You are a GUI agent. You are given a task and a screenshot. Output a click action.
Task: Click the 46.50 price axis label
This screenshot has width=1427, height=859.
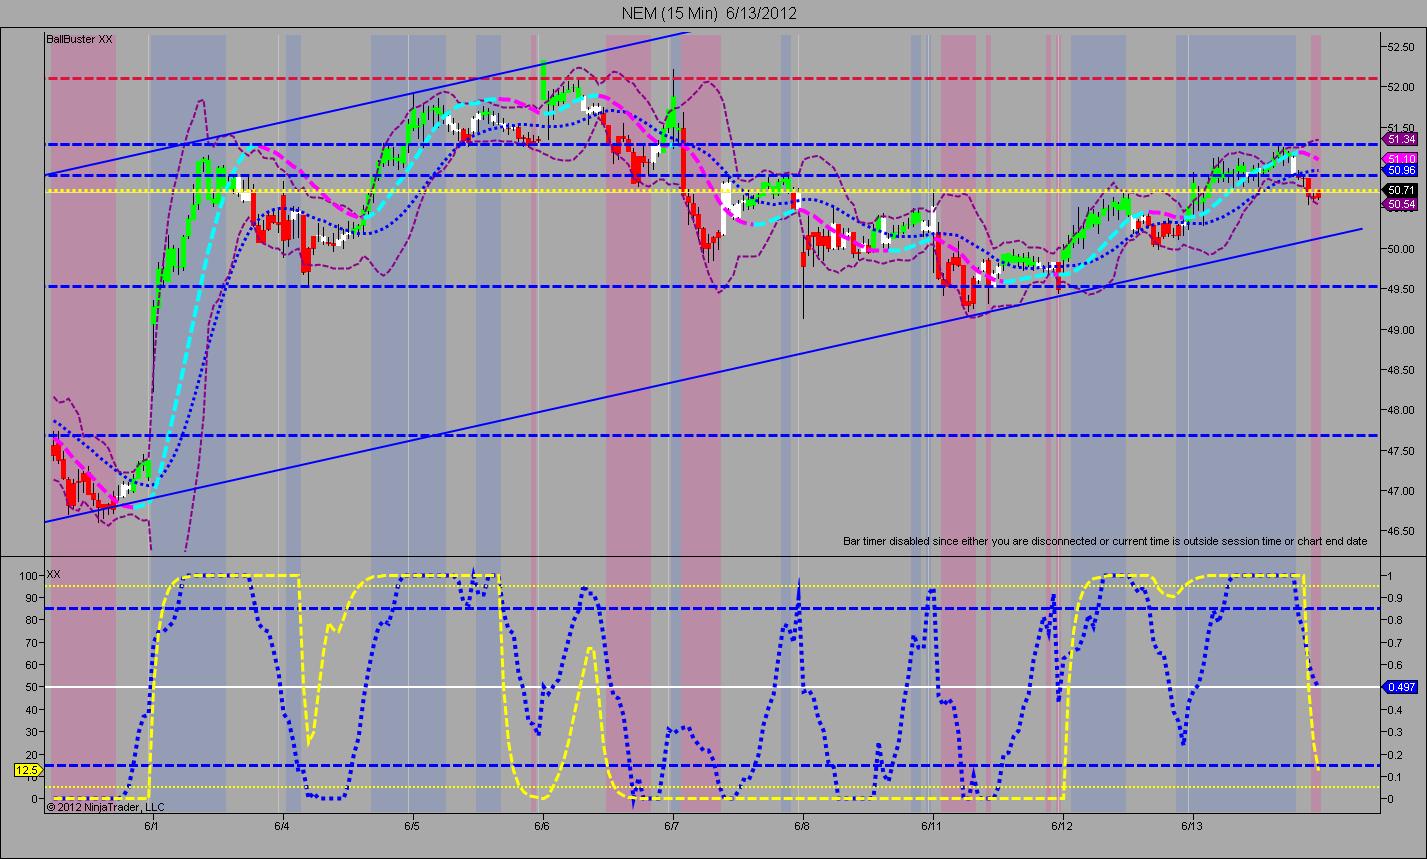coord(1399,532)
